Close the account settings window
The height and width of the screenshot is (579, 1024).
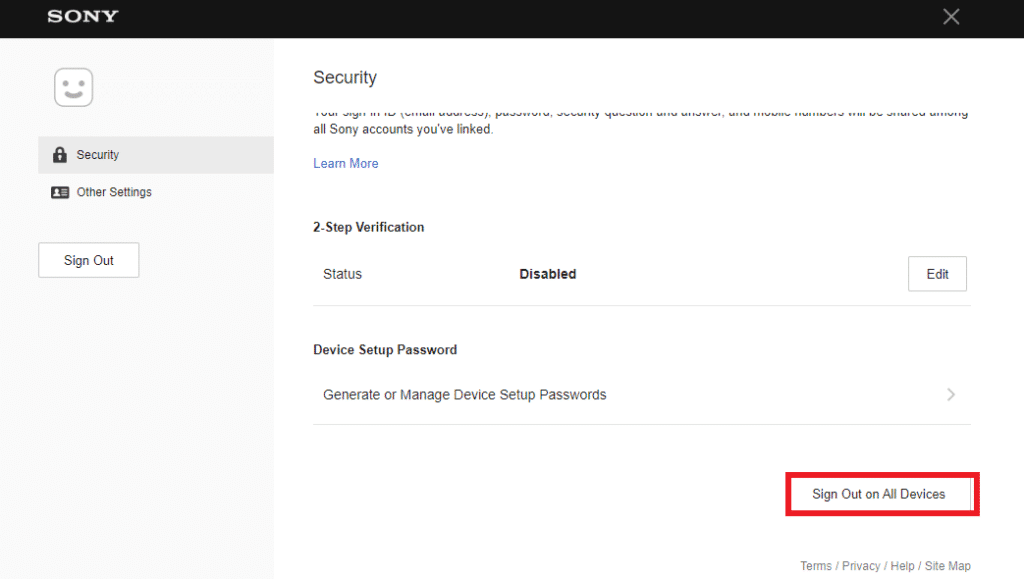(951, 16)
